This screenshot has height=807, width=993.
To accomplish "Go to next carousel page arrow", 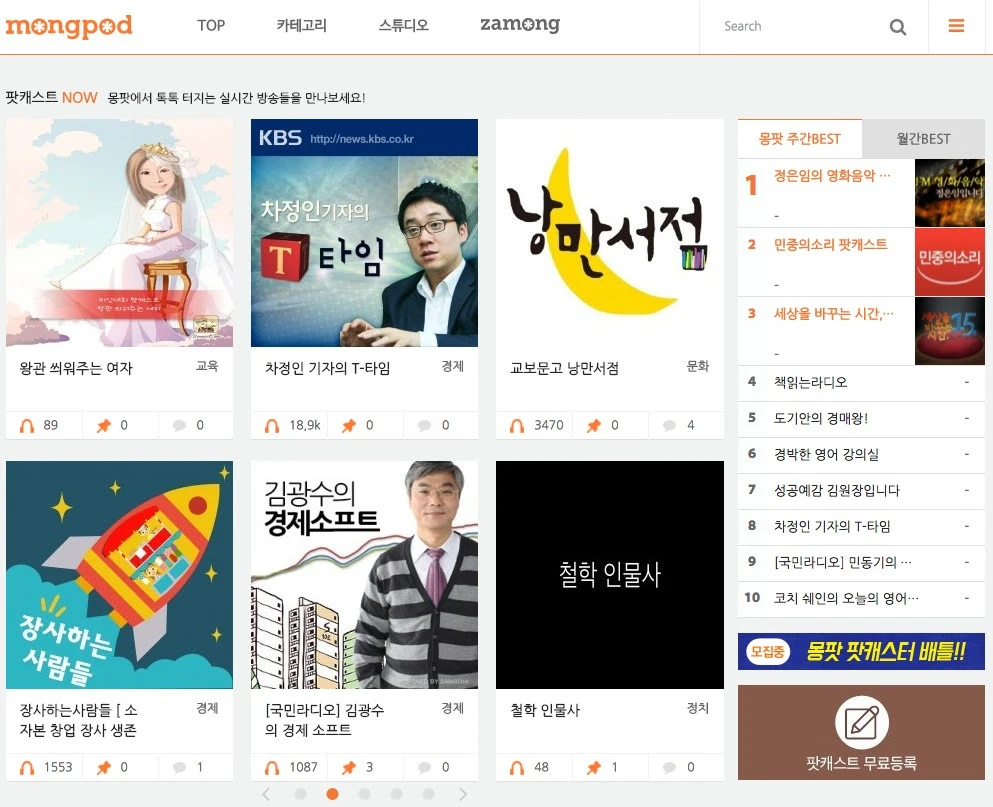I will (x=463, y=794).
